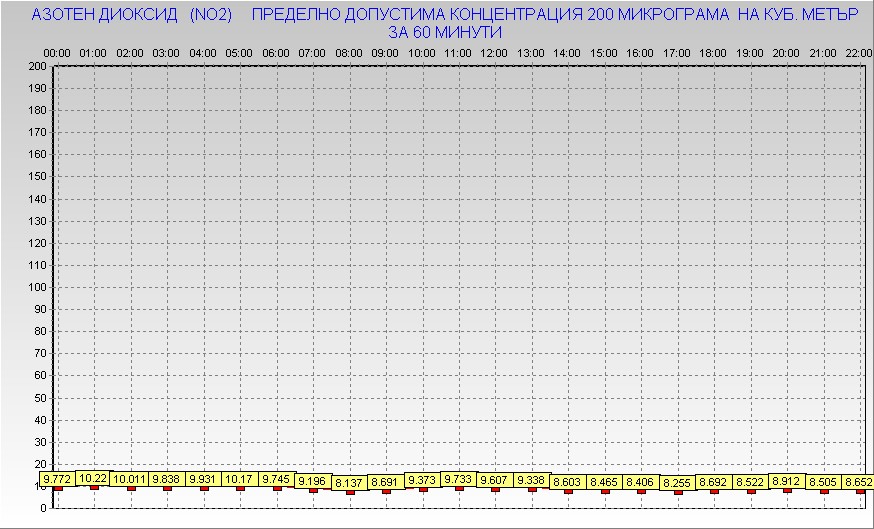Click the 100 value on the vertical axis

pyautogui.click(x=38, y=287)
